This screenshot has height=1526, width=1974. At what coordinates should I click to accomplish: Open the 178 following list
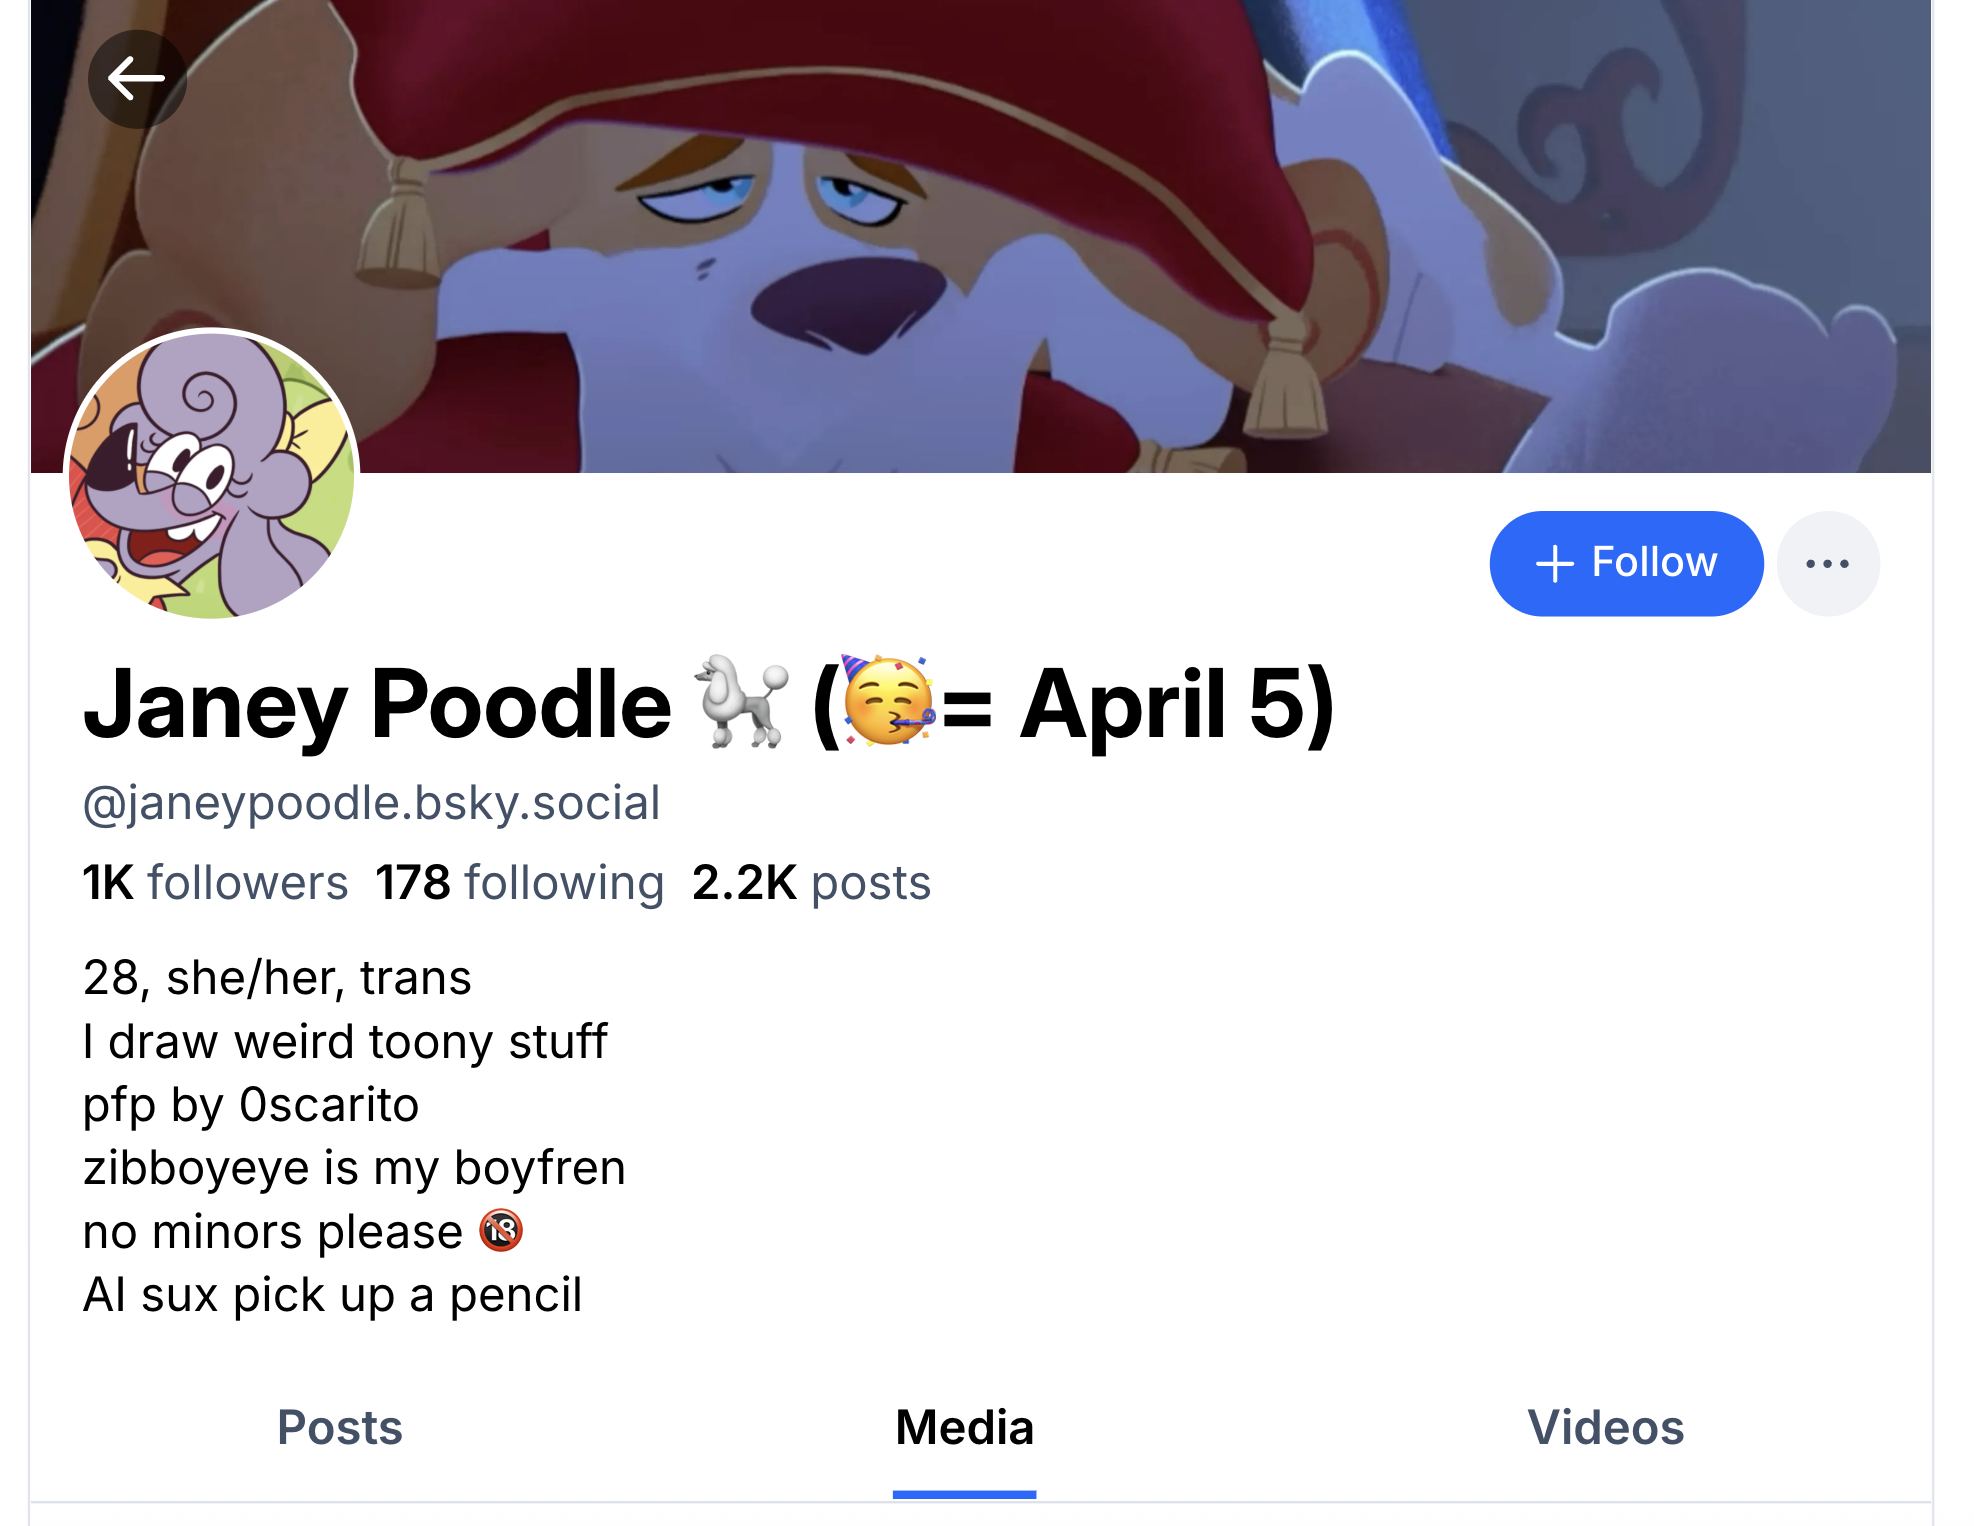point(519,883)
